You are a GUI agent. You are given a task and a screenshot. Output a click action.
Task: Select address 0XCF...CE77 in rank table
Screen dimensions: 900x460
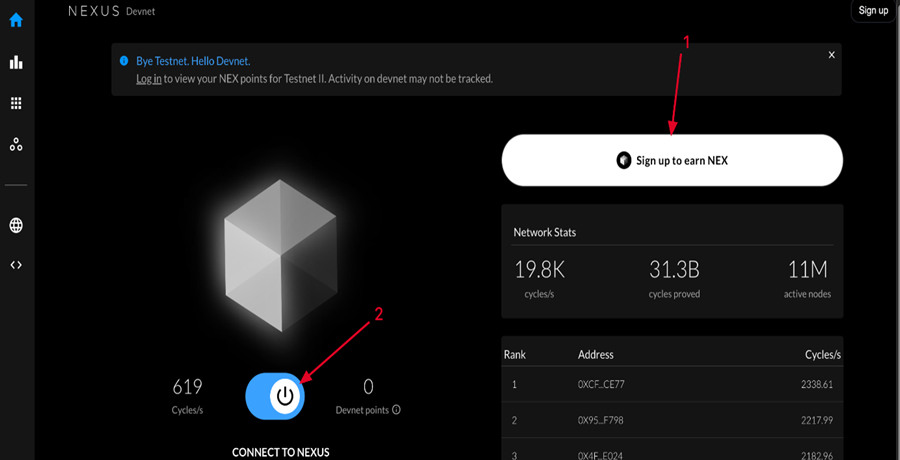[x=601, y=384]
